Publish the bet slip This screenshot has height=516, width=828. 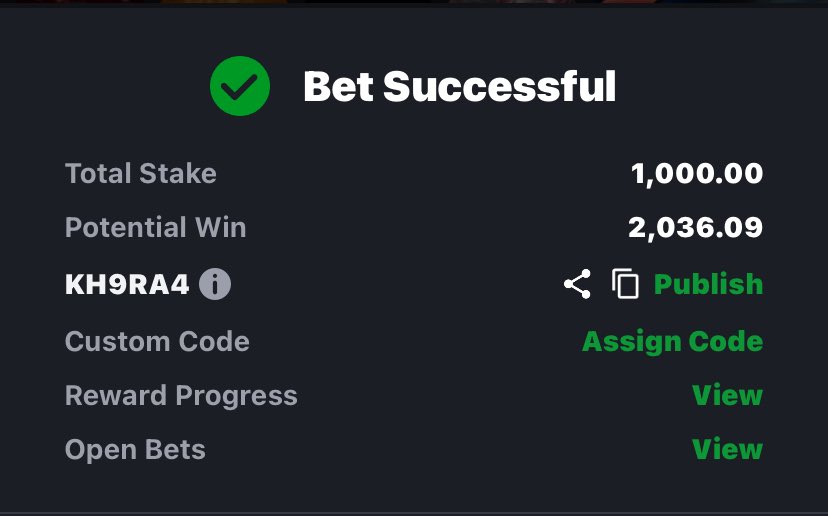[x=708, y=284]
